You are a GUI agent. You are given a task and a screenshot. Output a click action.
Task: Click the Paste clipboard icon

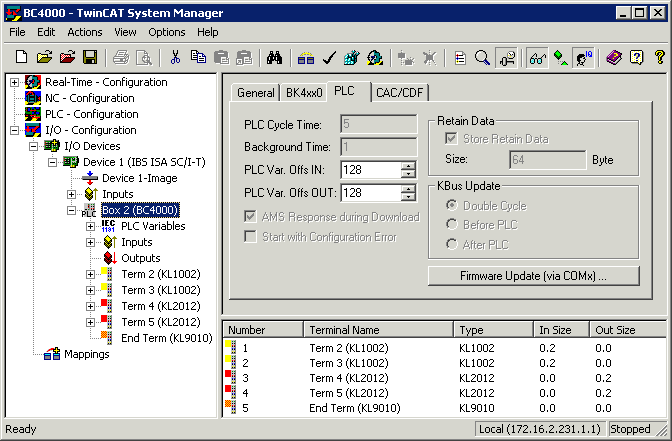coord(221,57)
